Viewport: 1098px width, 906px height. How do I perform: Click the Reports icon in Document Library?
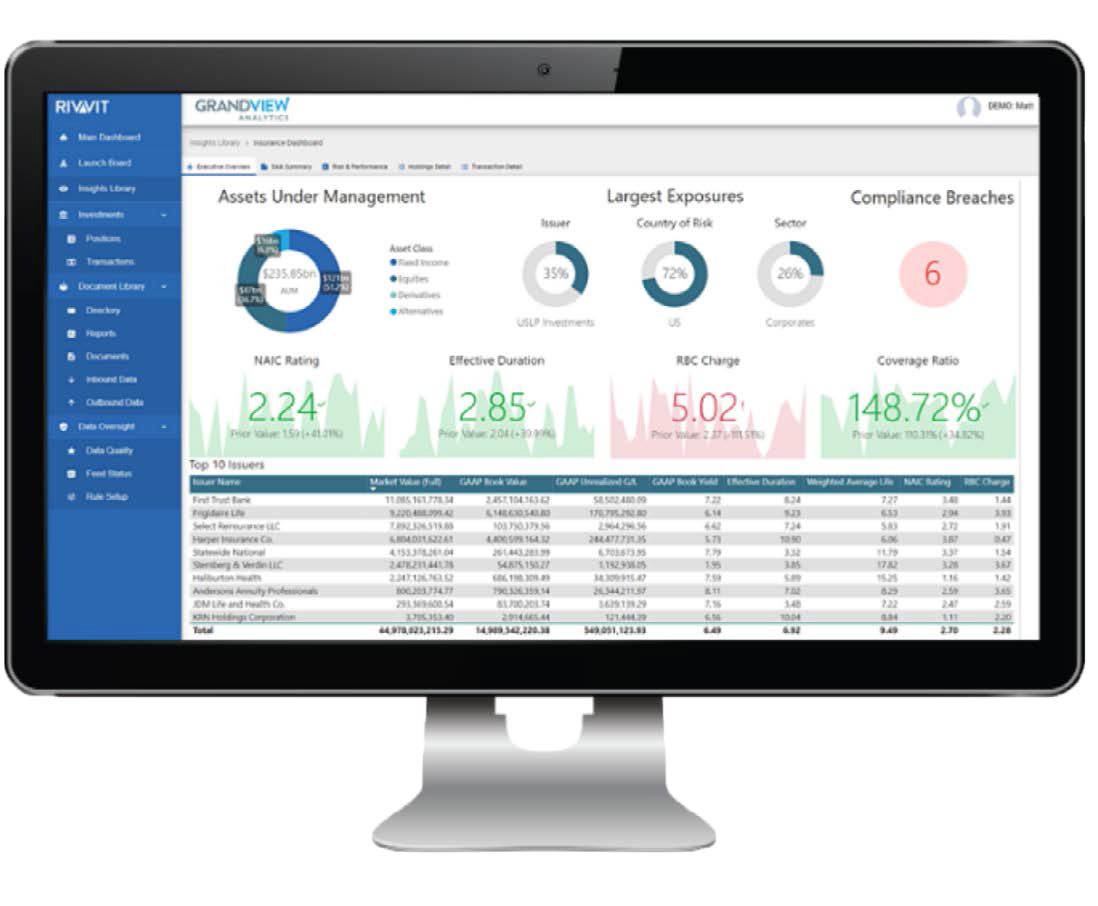(x=71, y=334)
